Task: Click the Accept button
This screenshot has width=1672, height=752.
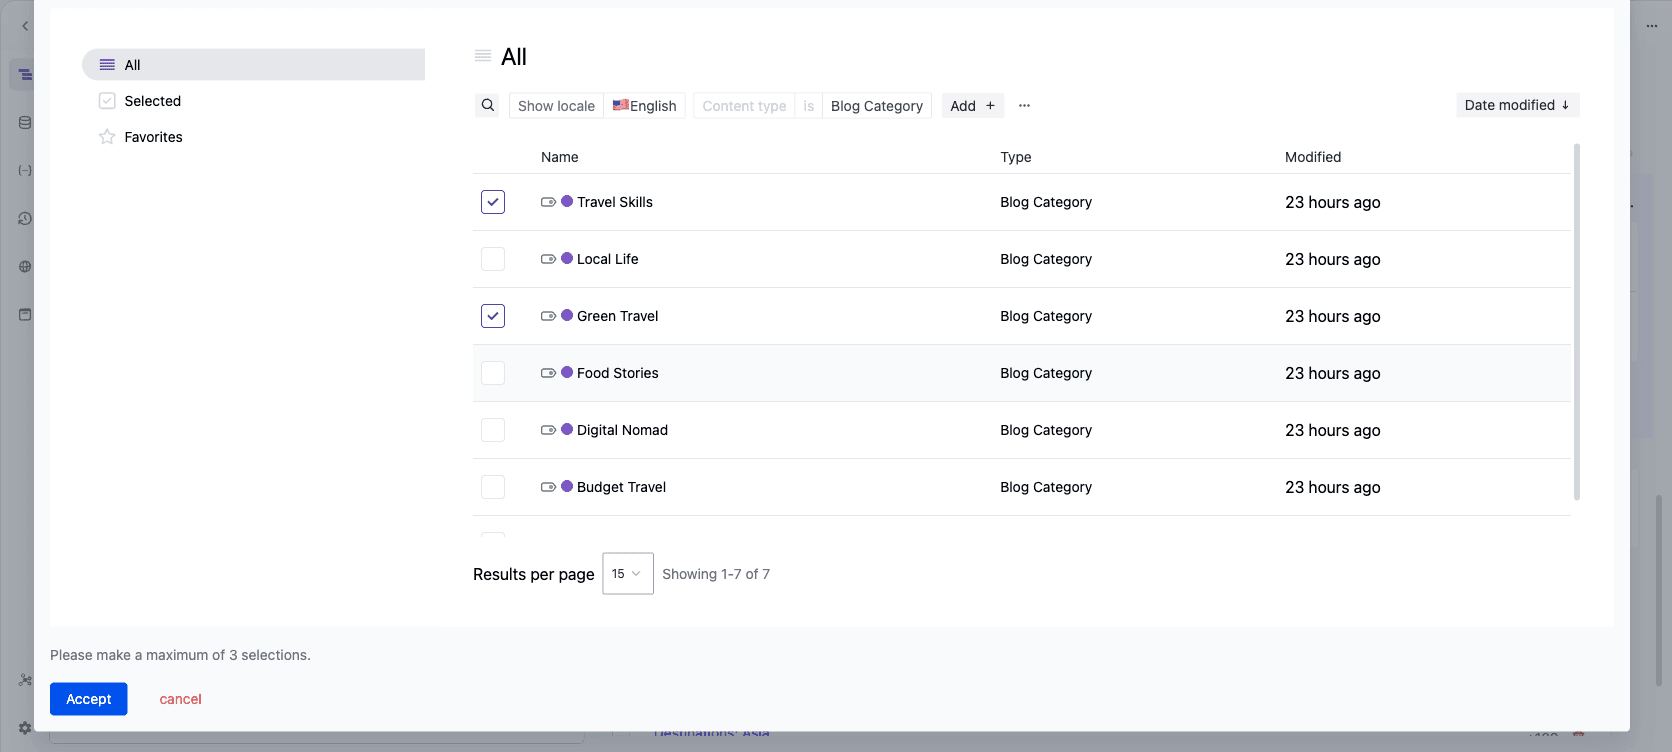Action: coord(89,699)
